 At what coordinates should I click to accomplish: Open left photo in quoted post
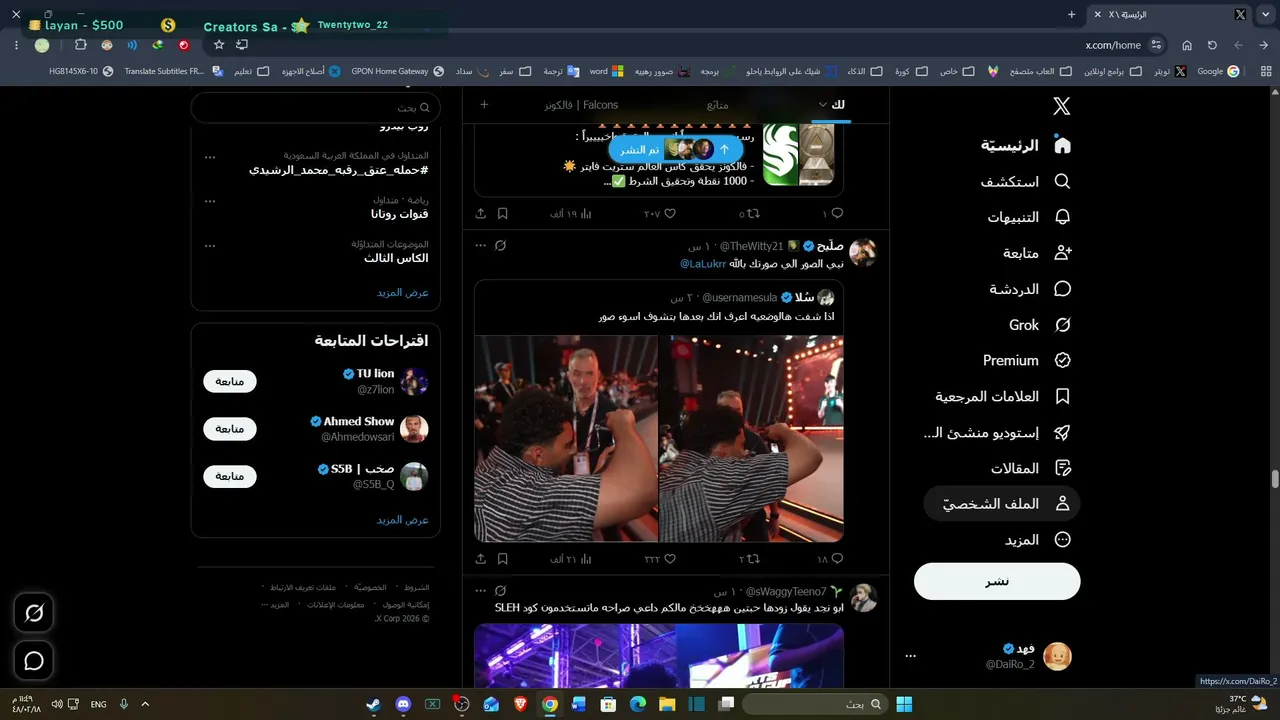[566, 439]
